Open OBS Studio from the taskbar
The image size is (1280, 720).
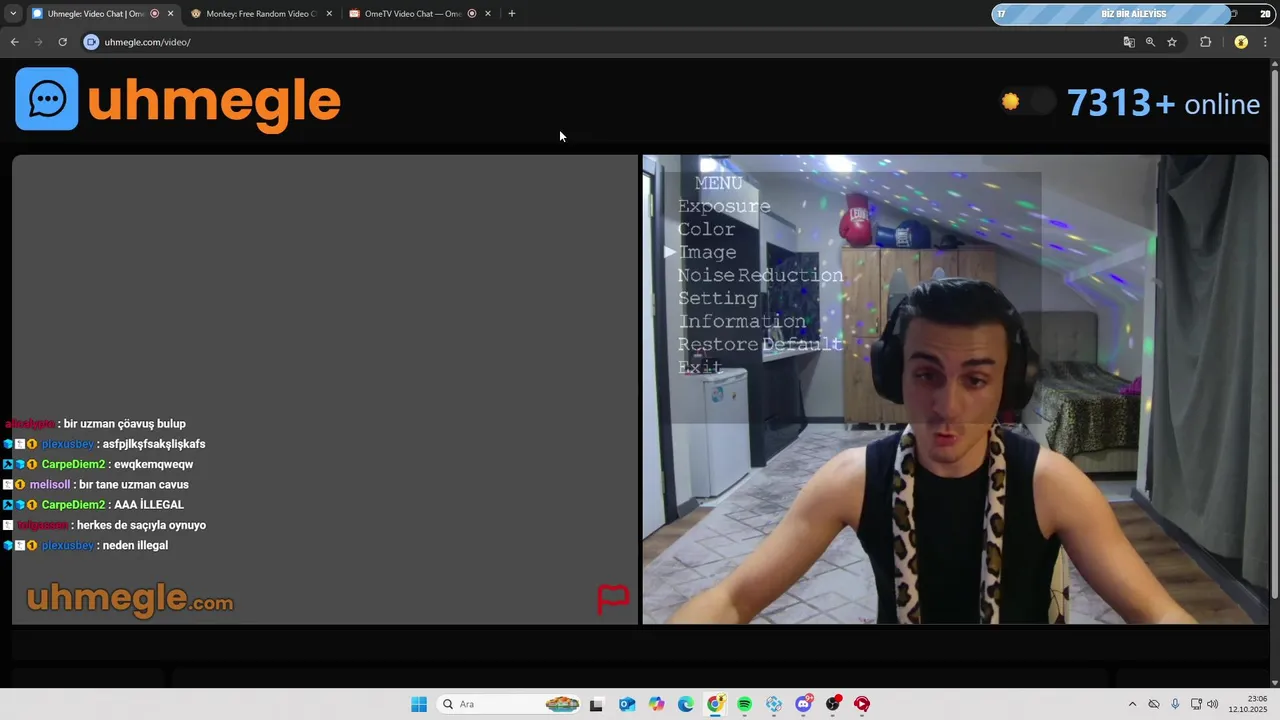tap(833, 704)
